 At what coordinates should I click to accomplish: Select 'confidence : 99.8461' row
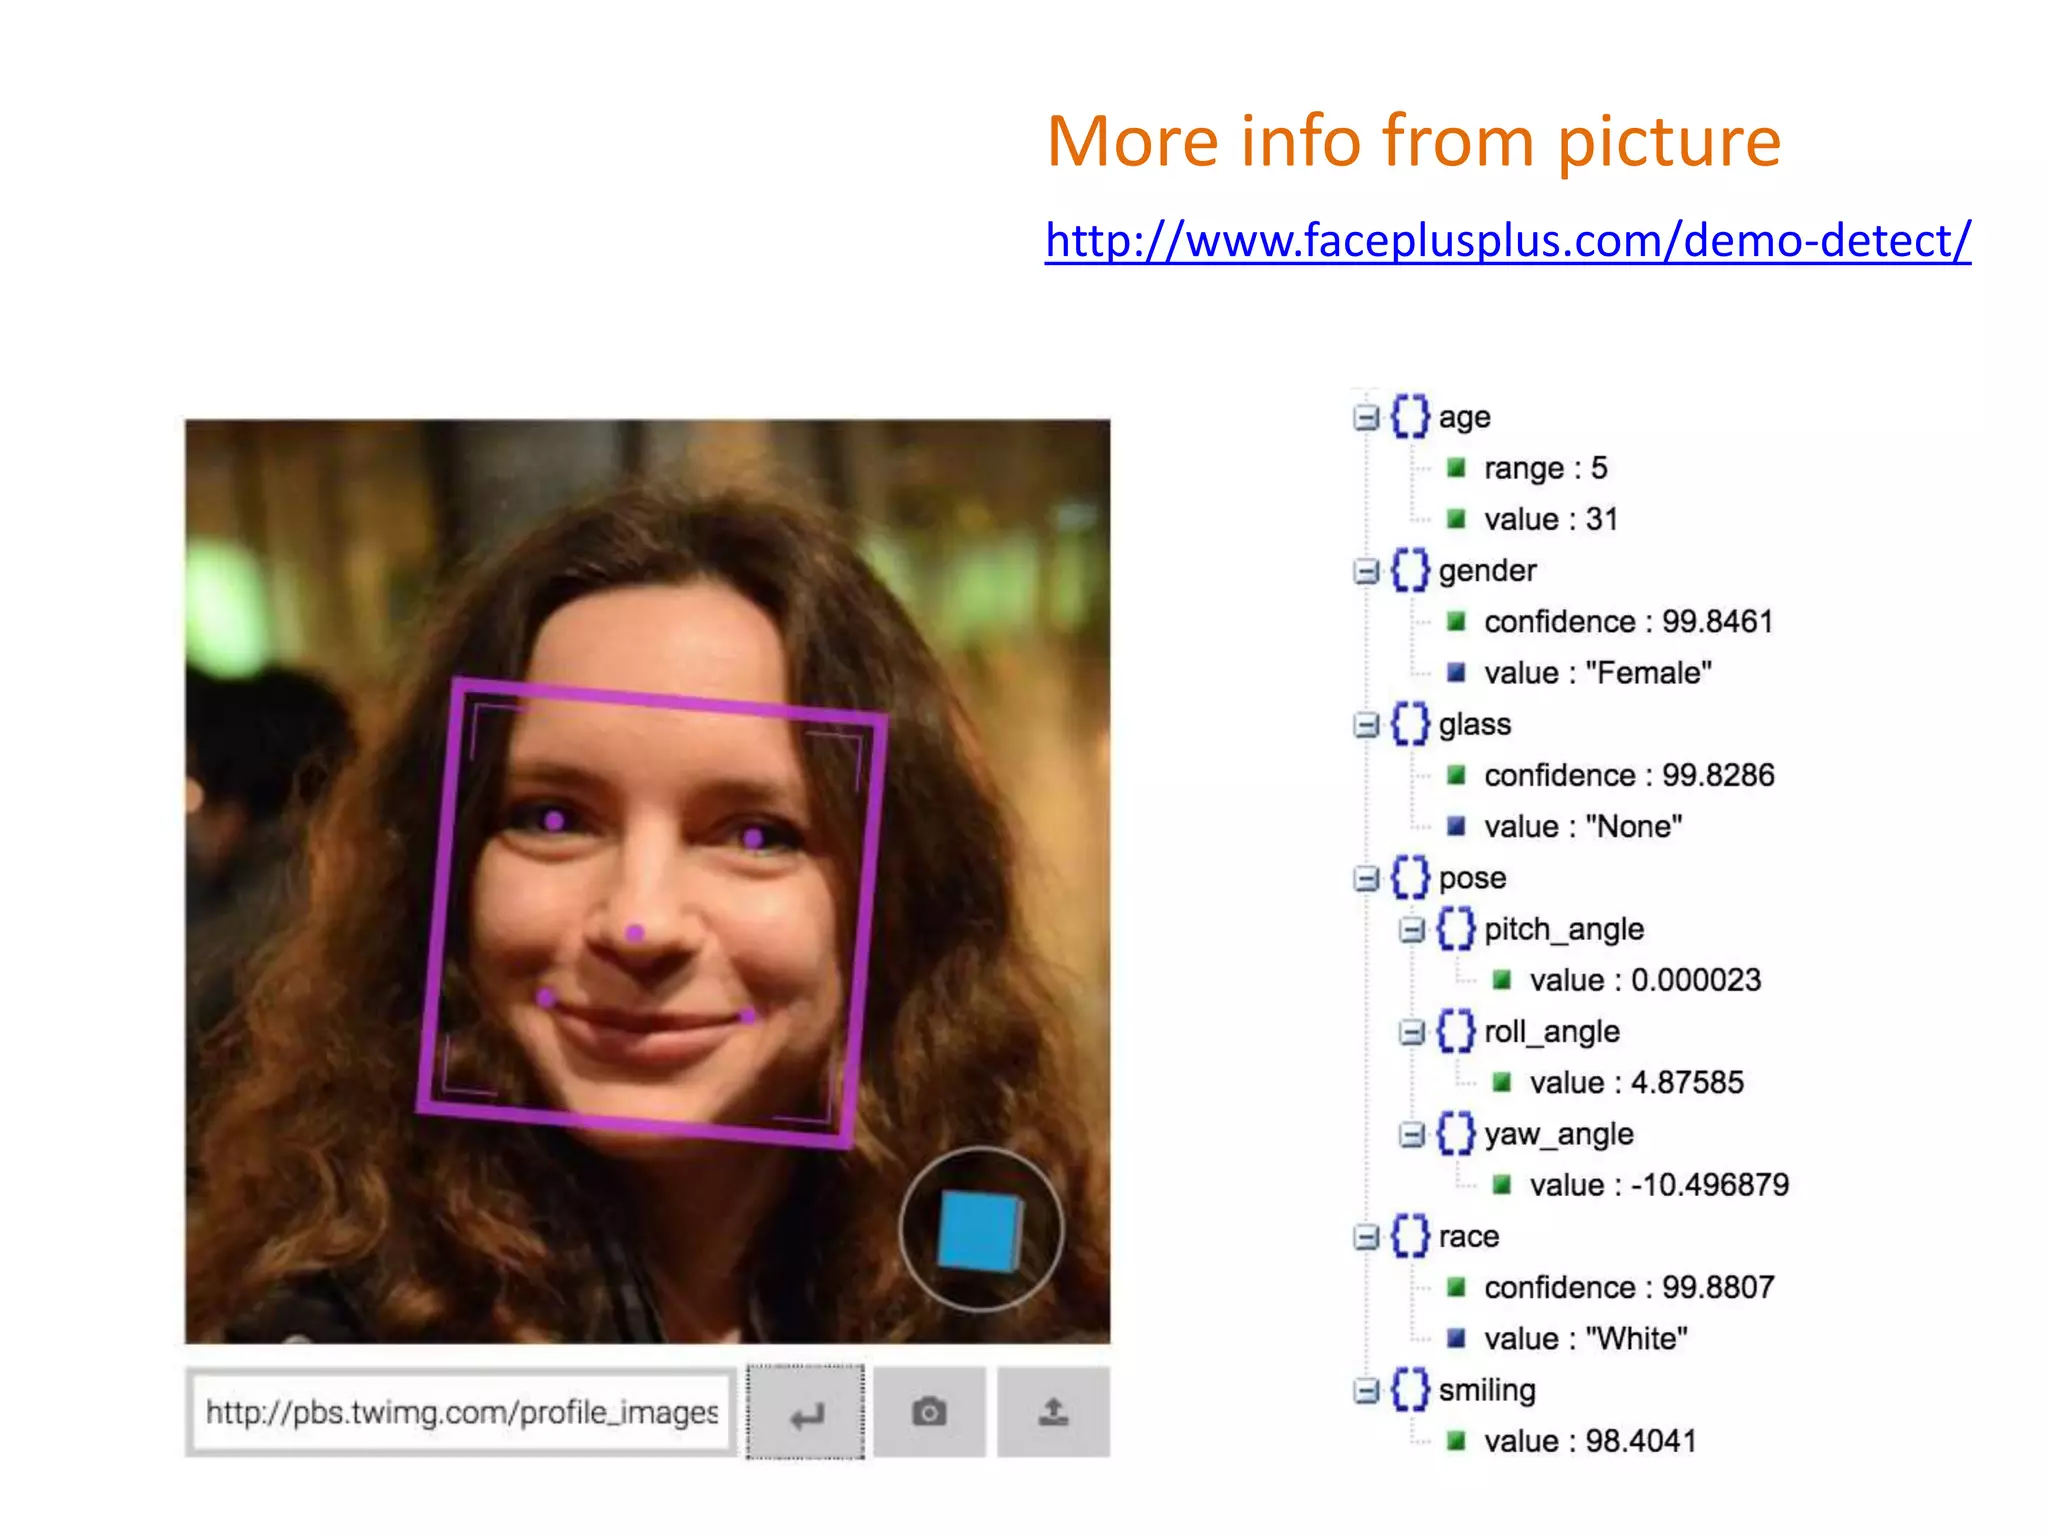coord(1610,622)
